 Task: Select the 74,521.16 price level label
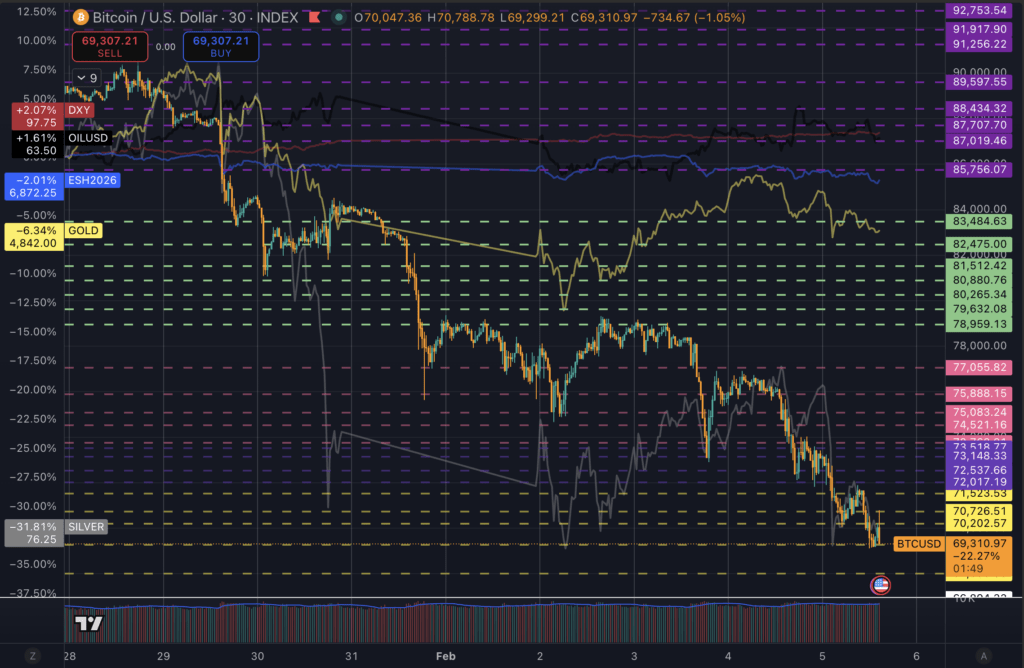(x=979, y=425)
